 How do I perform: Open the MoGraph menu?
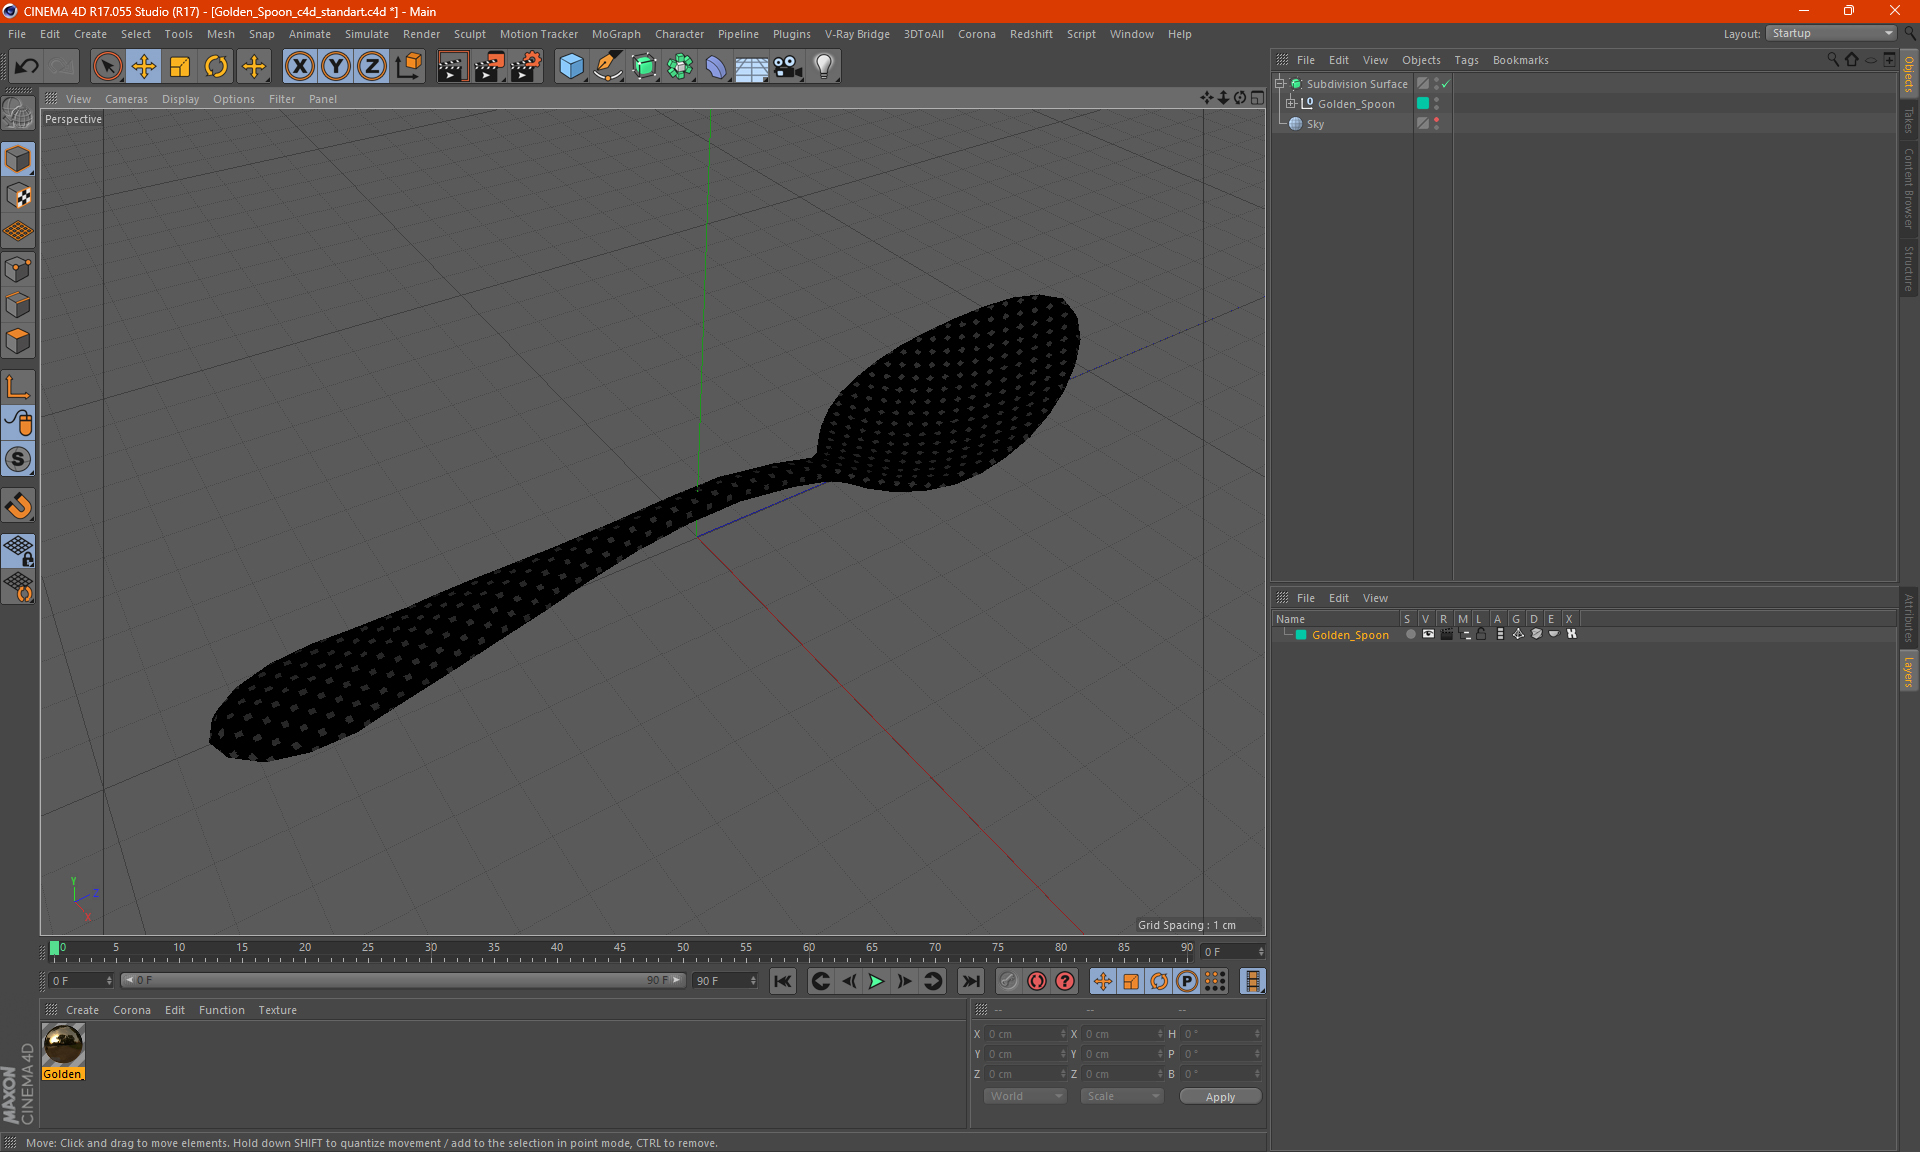(616, 34)
